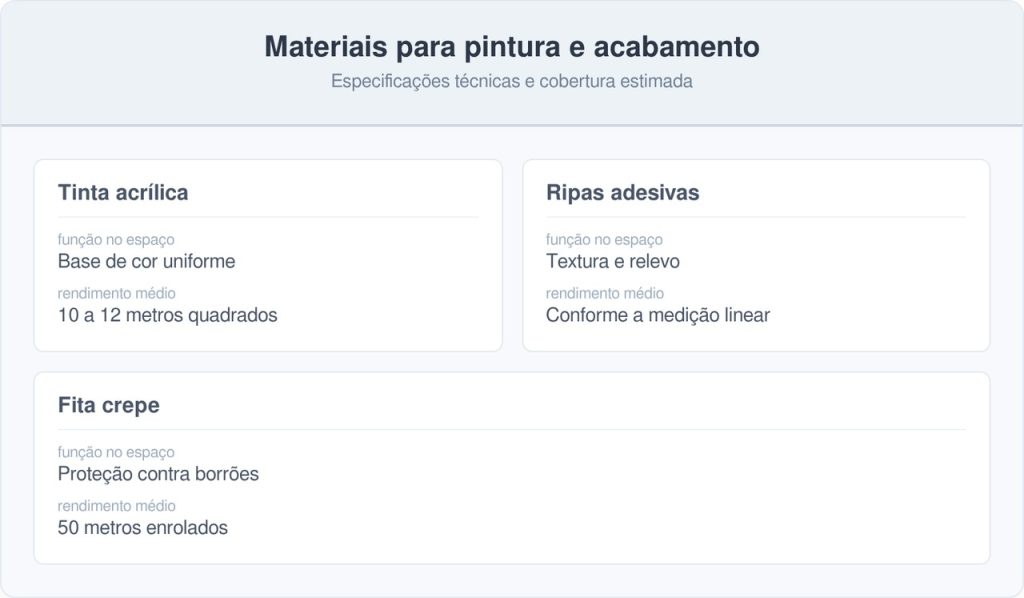The height and width of the screenshot is (598, 1024).
Task: Click the "10 a 12 metros quadrados" value
Action: 167,315
